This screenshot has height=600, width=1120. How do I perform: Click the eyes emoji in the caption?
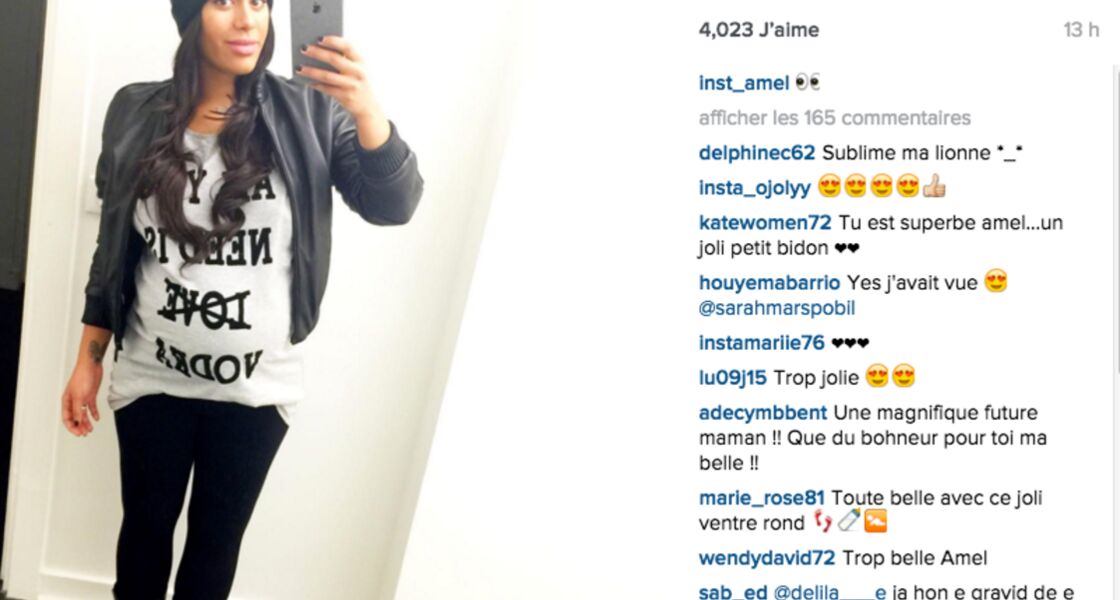click(x=808, y=82)
